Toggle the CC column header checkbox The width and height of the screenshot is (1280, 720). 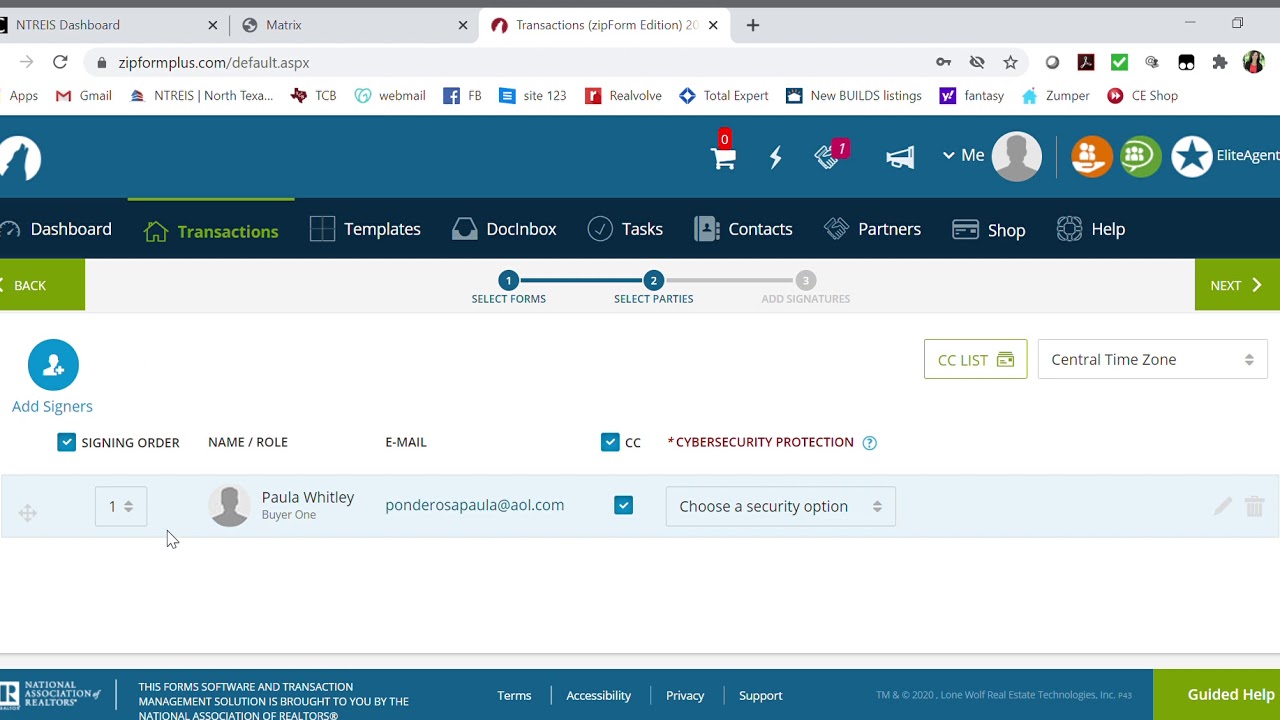point(610,442)
